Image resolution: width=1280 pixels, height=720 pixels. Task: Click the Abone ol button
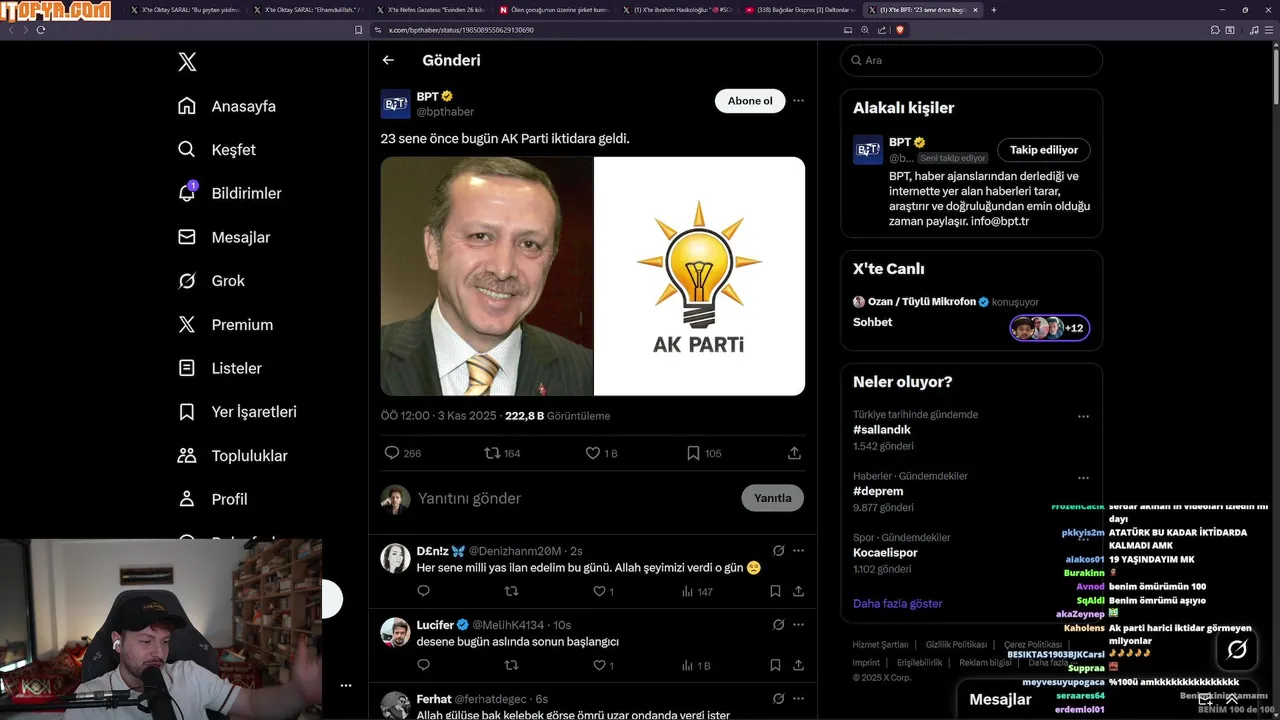coord(750,101)
